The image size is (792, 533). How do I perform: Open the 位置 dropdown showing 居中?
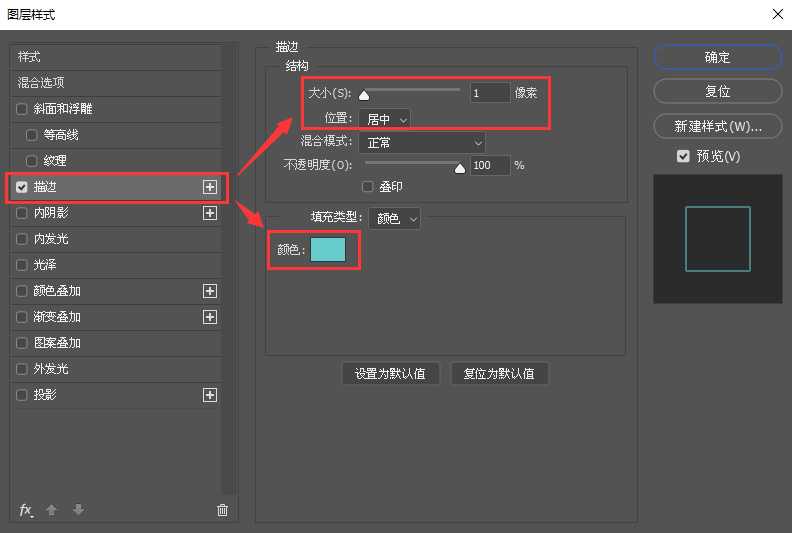387,119
